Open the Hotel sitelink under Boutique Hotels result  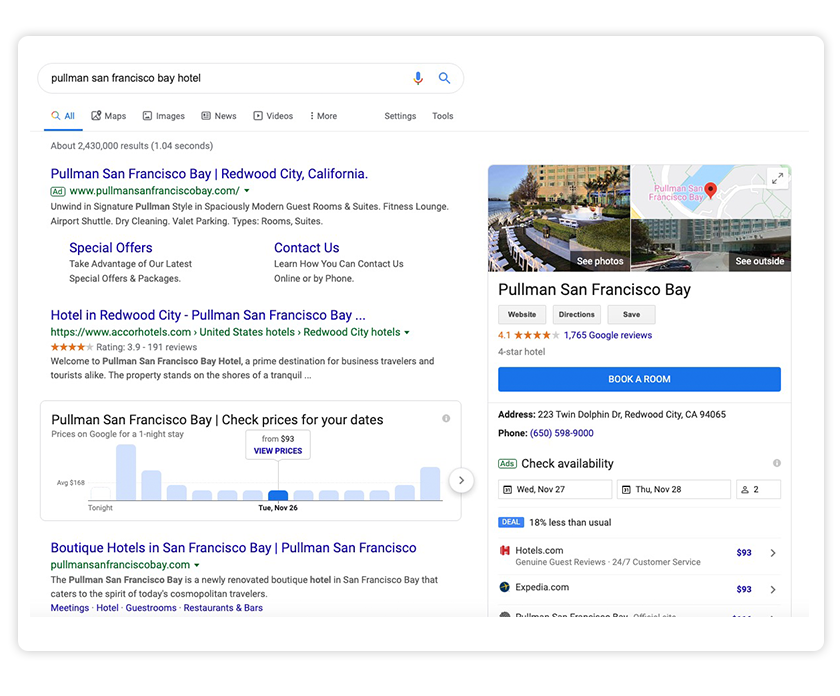pos(107,608)
